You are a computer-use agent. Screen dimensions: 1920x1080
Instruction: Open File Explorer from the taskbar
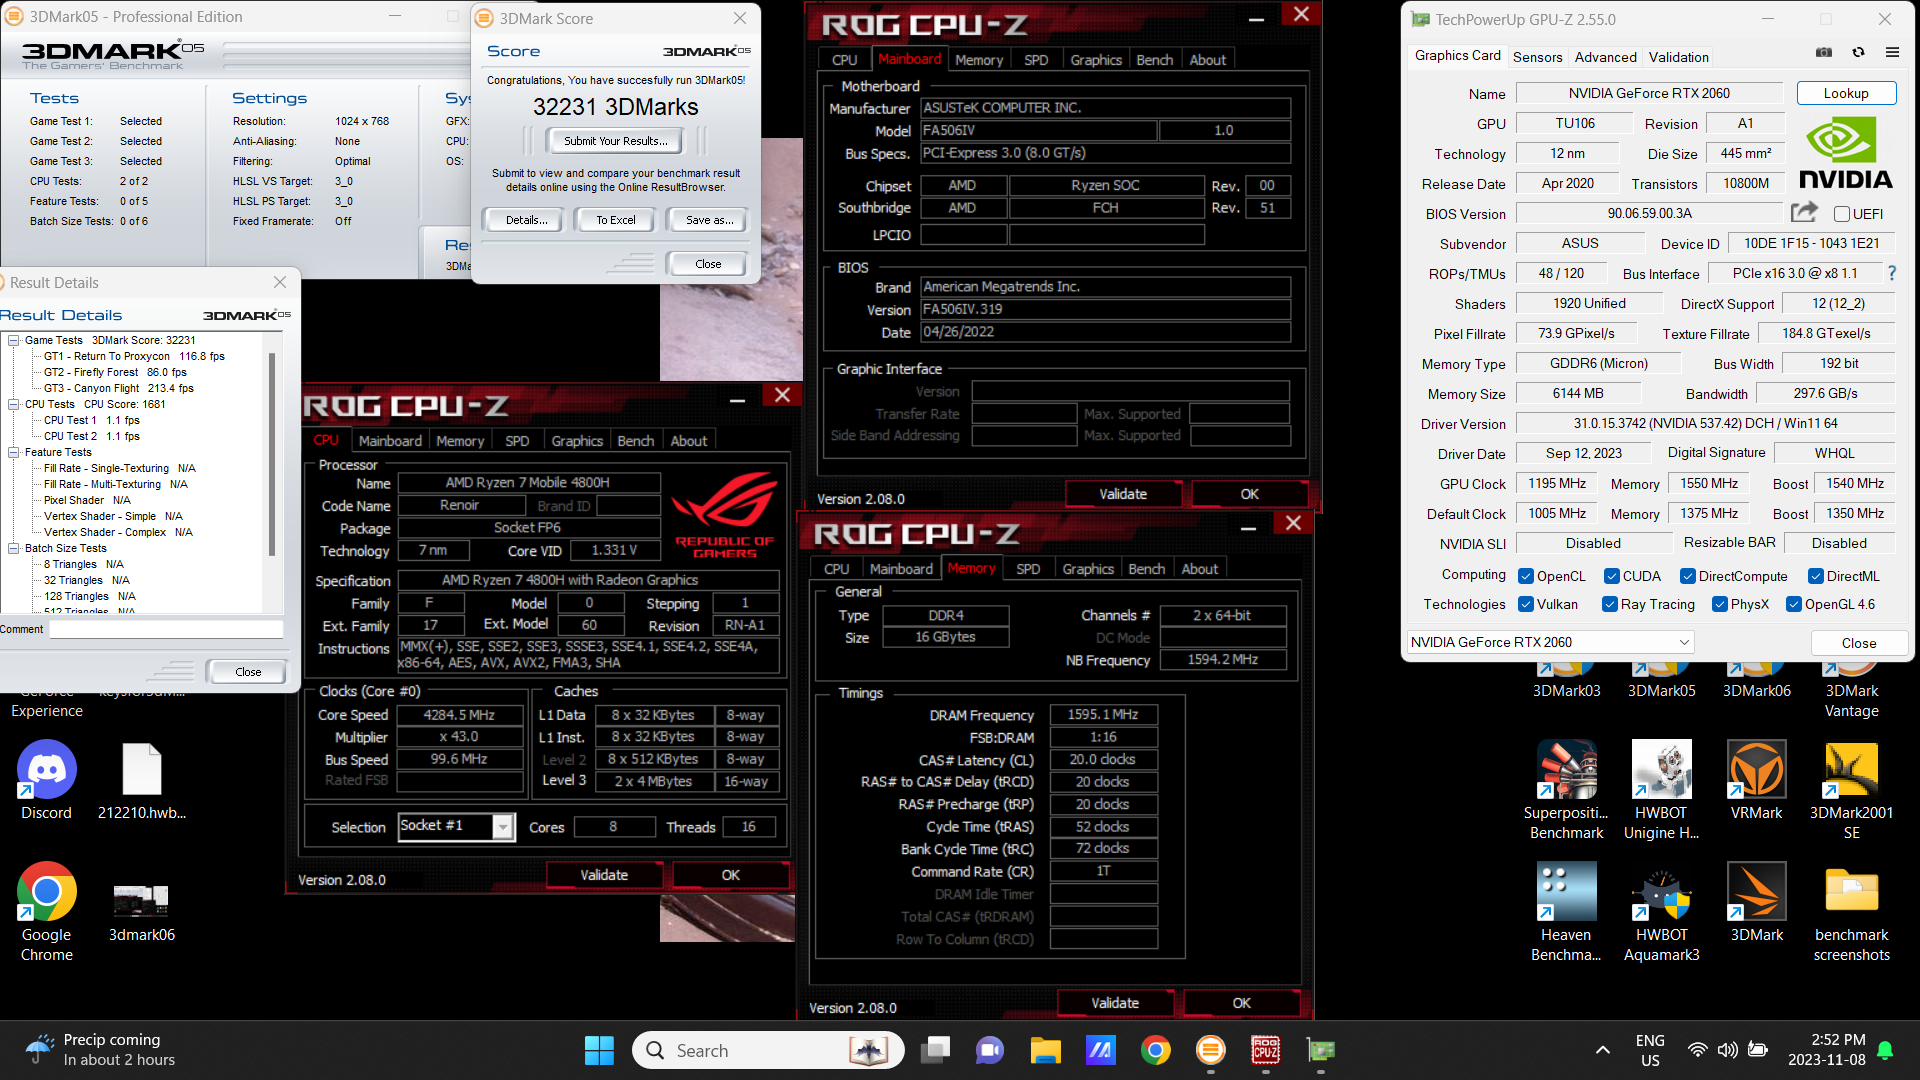[1045, 1050]
